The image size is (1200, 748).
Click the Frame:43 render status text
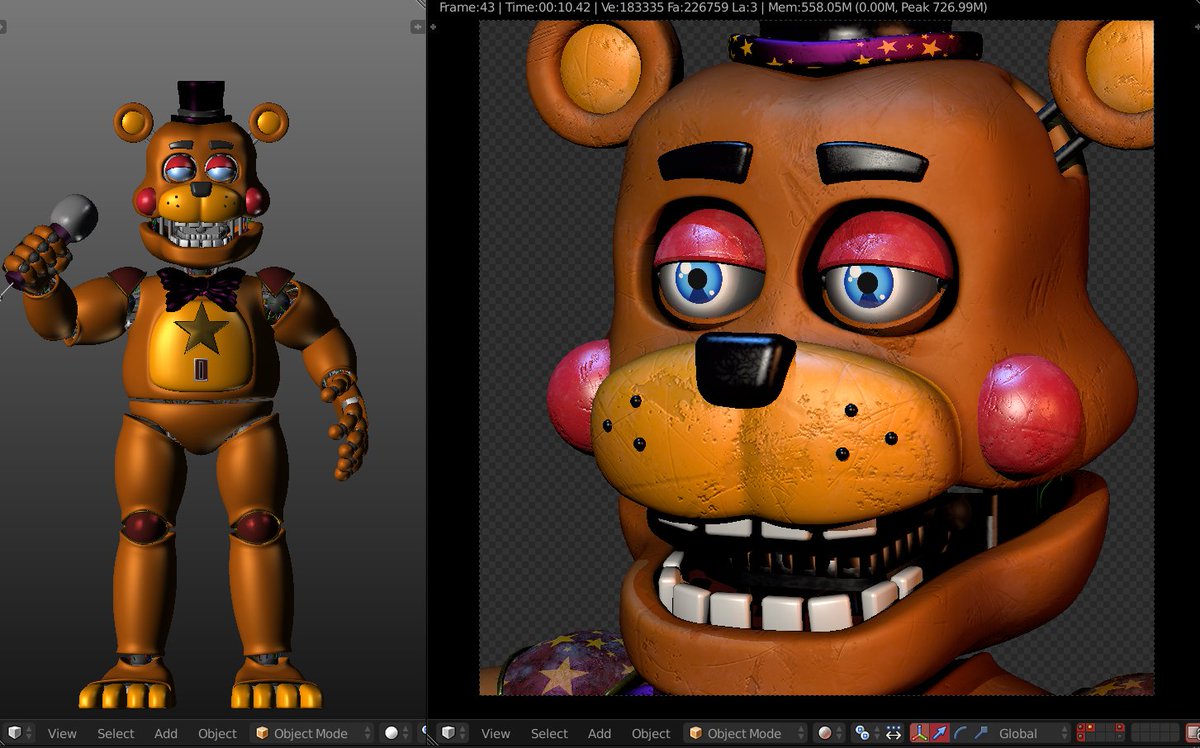tap(465, 7)
